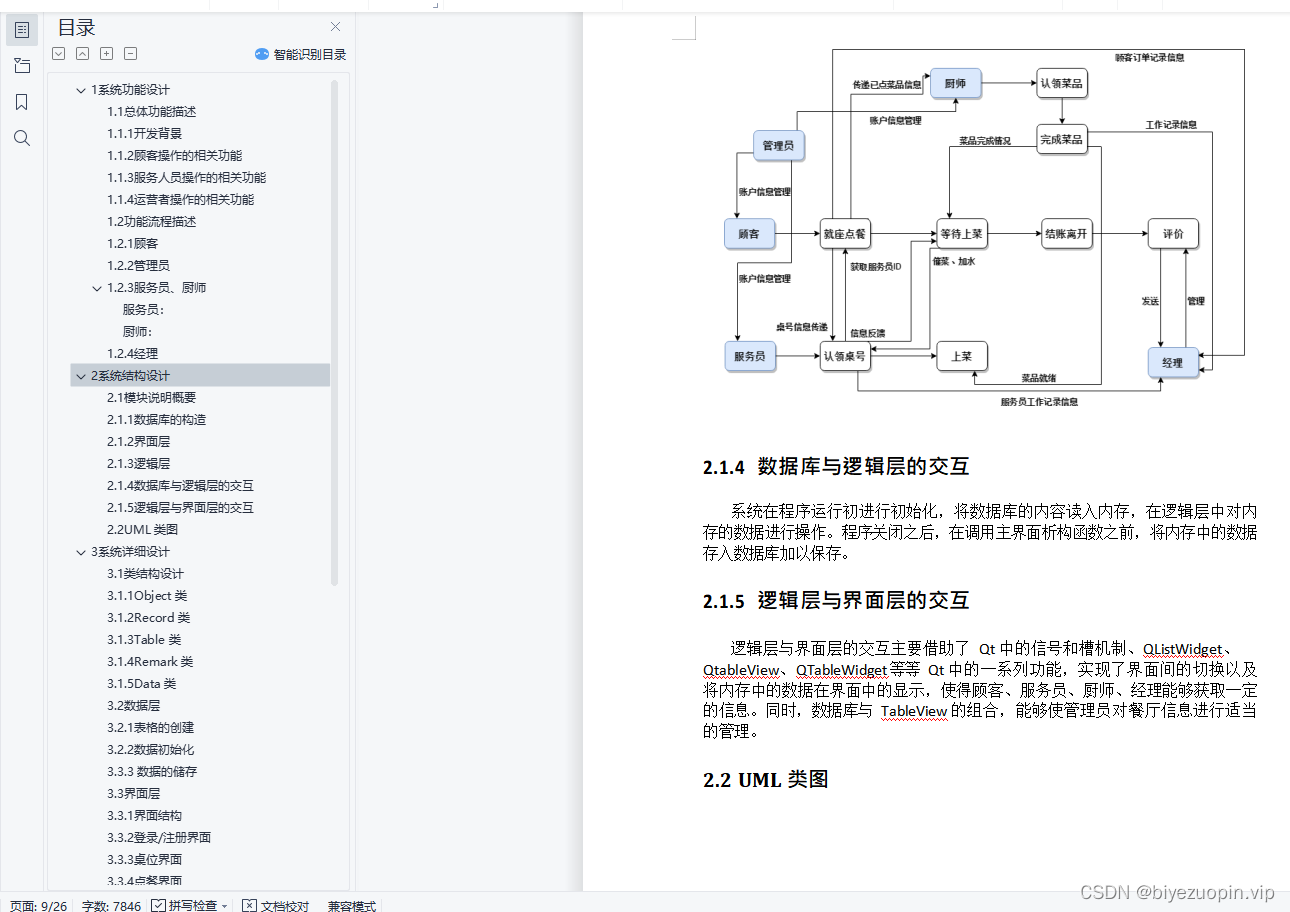Select outline entry 3.3.3 数据的储存

click(152, 771)
